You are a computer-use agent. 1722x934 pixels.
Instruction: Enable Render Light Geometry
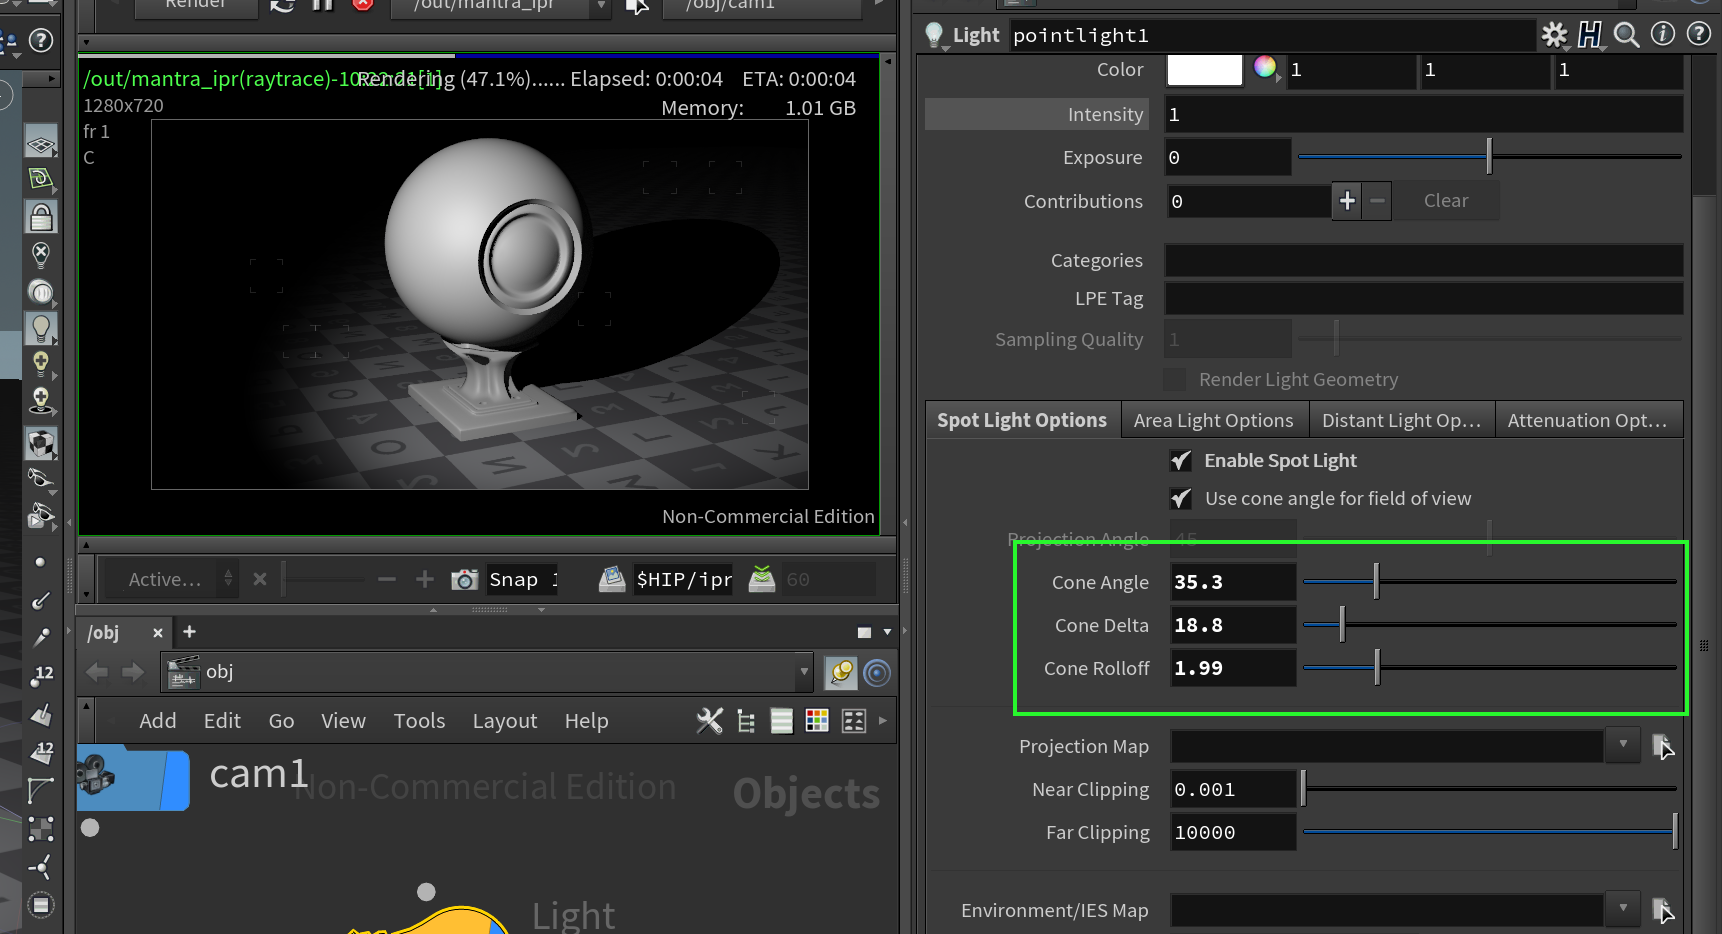(1175, 379)
